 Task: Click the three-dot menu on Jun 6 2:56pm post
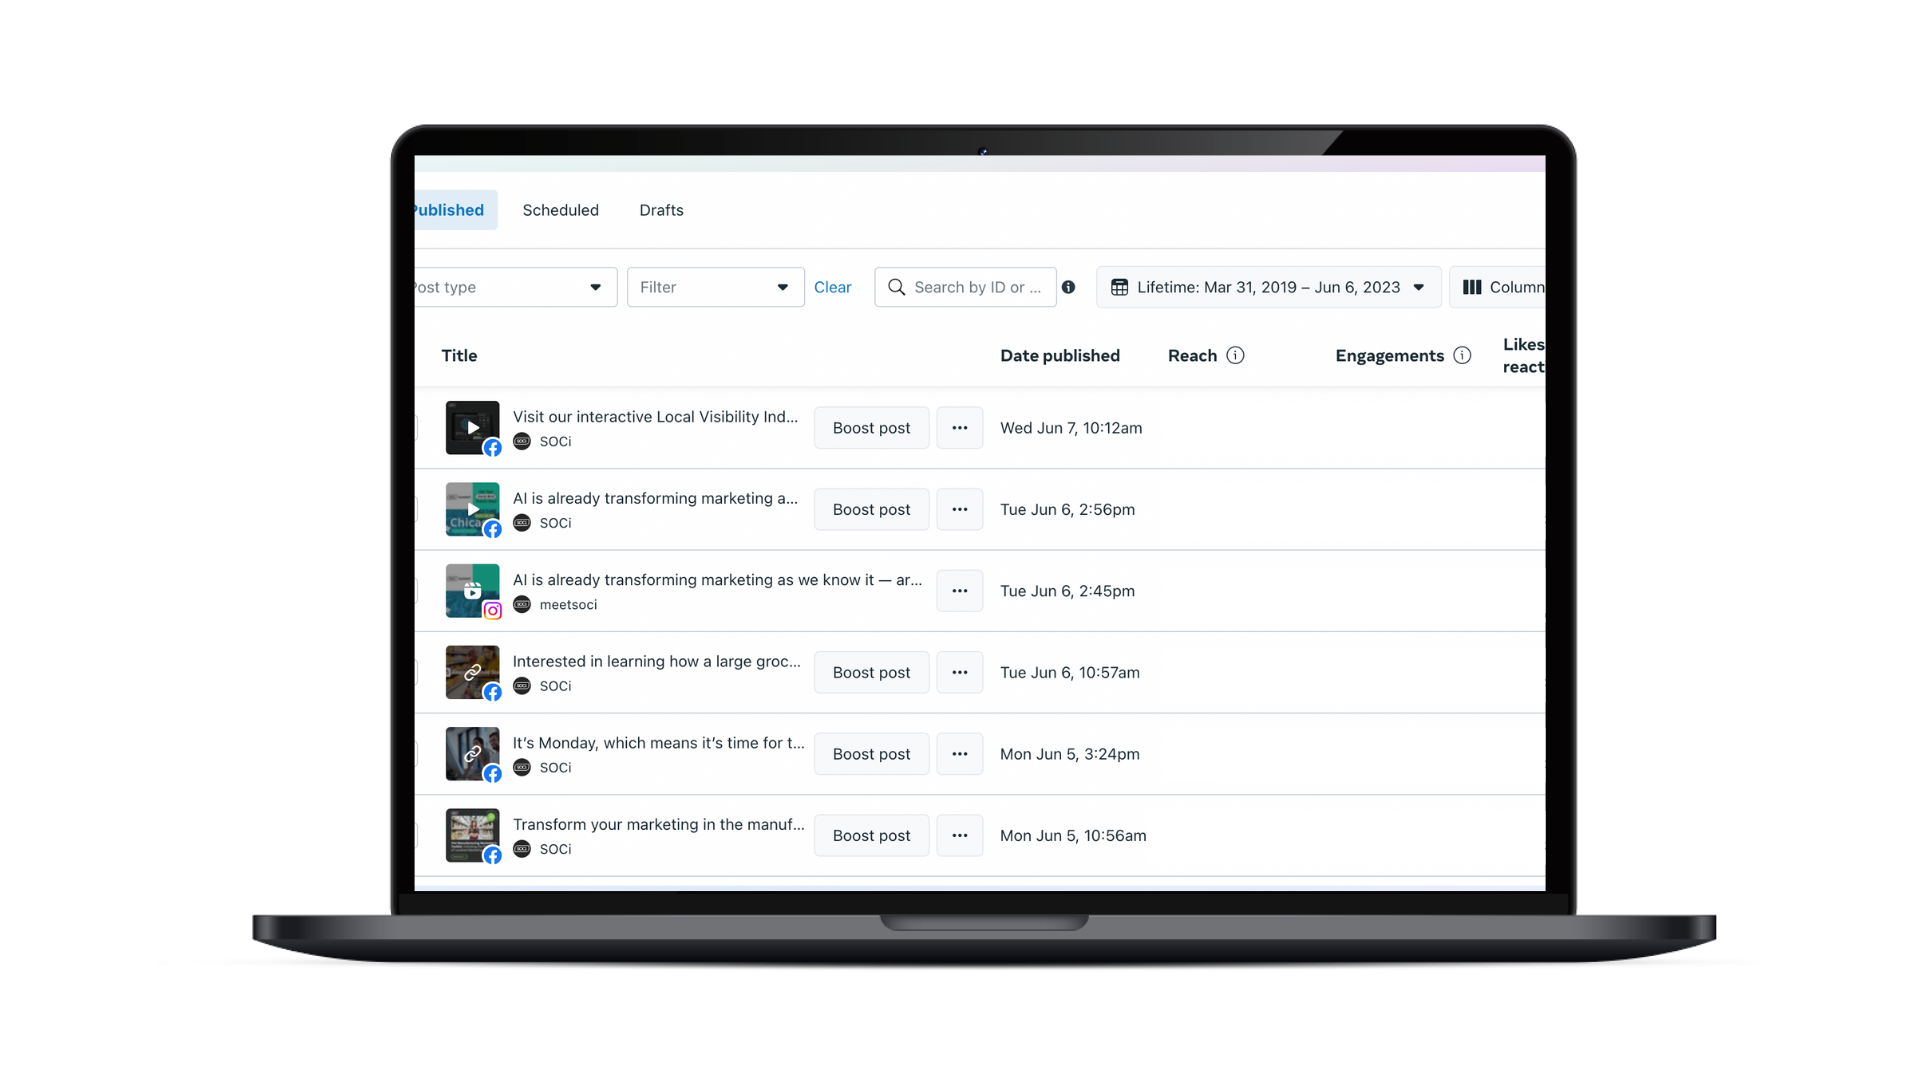coord(959,509)
